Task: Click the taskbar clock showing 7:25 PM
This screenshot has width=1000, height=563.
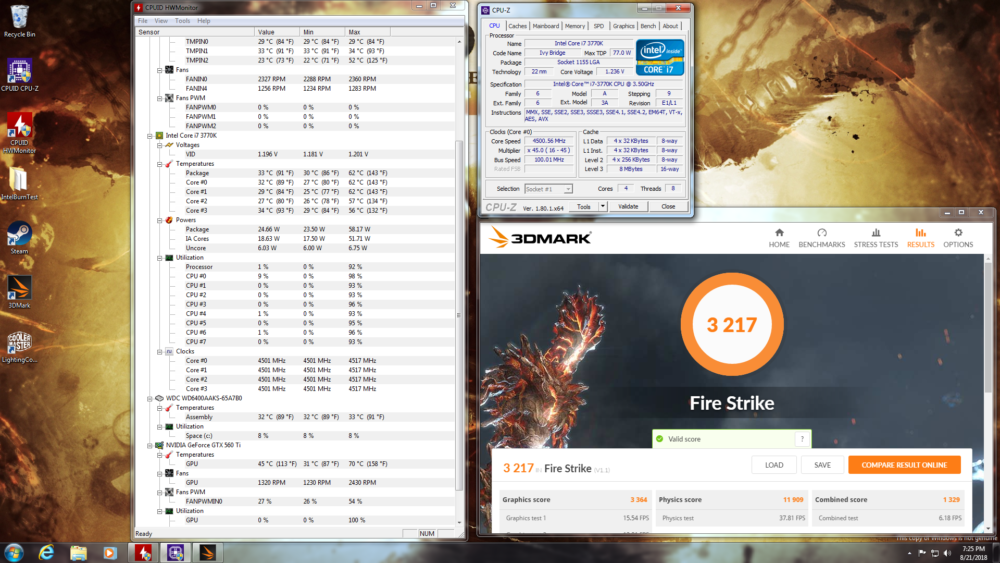Action: coord(973,553)
